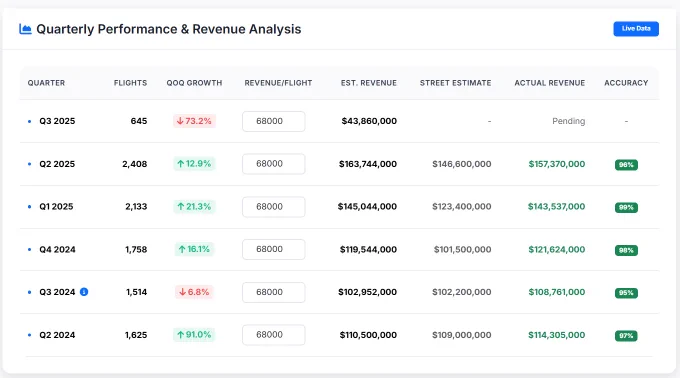This screenshot has width=680, height=378.
Task: Focus the Revenue/Flight input for Q3 2025
Action: point(274,121)
